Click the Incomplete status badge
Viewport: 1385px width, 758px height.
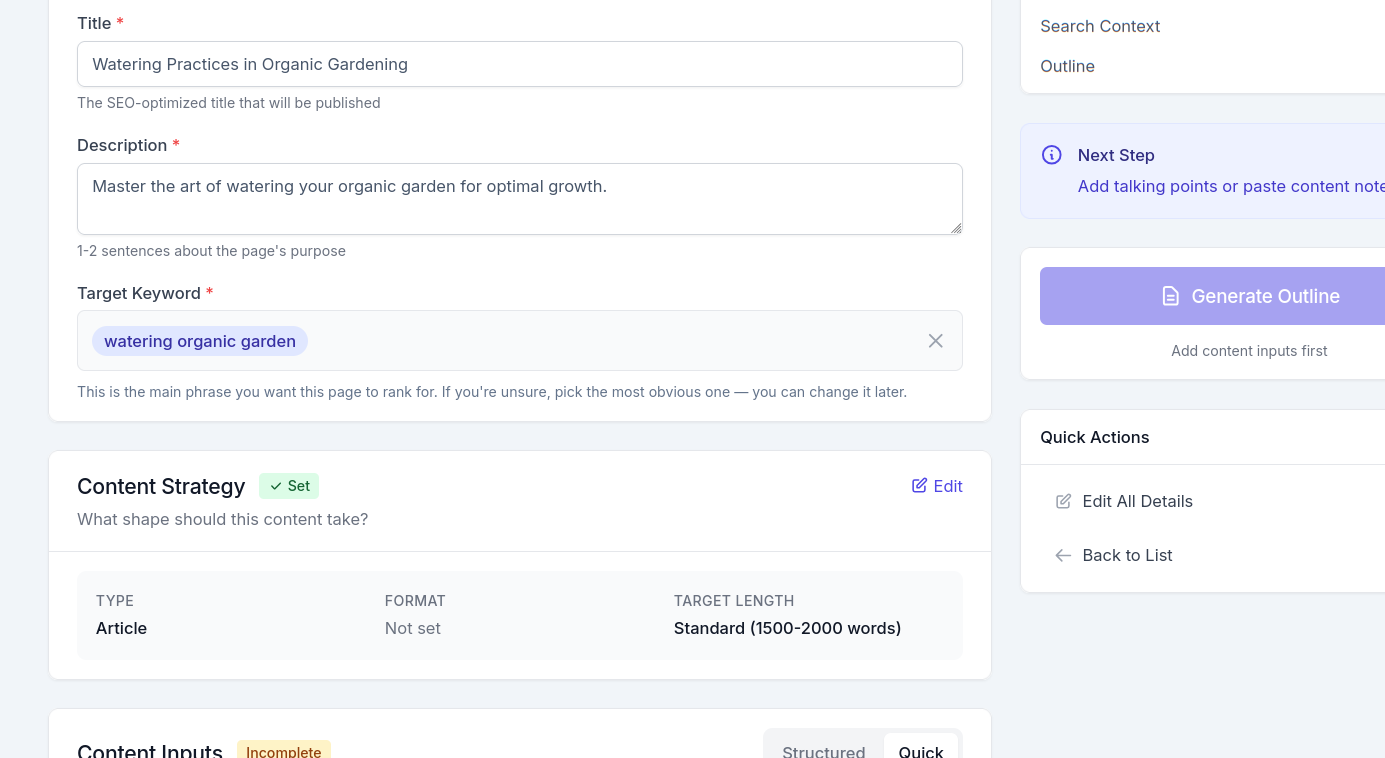[x=283, y=751]
